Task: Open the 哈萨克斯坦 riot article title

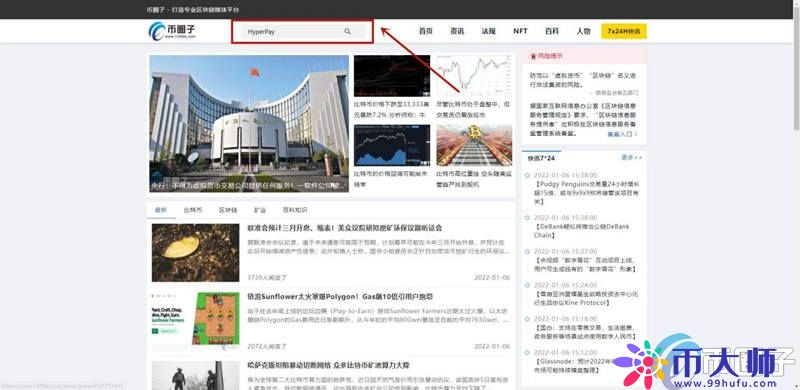Action: [328, 365]
